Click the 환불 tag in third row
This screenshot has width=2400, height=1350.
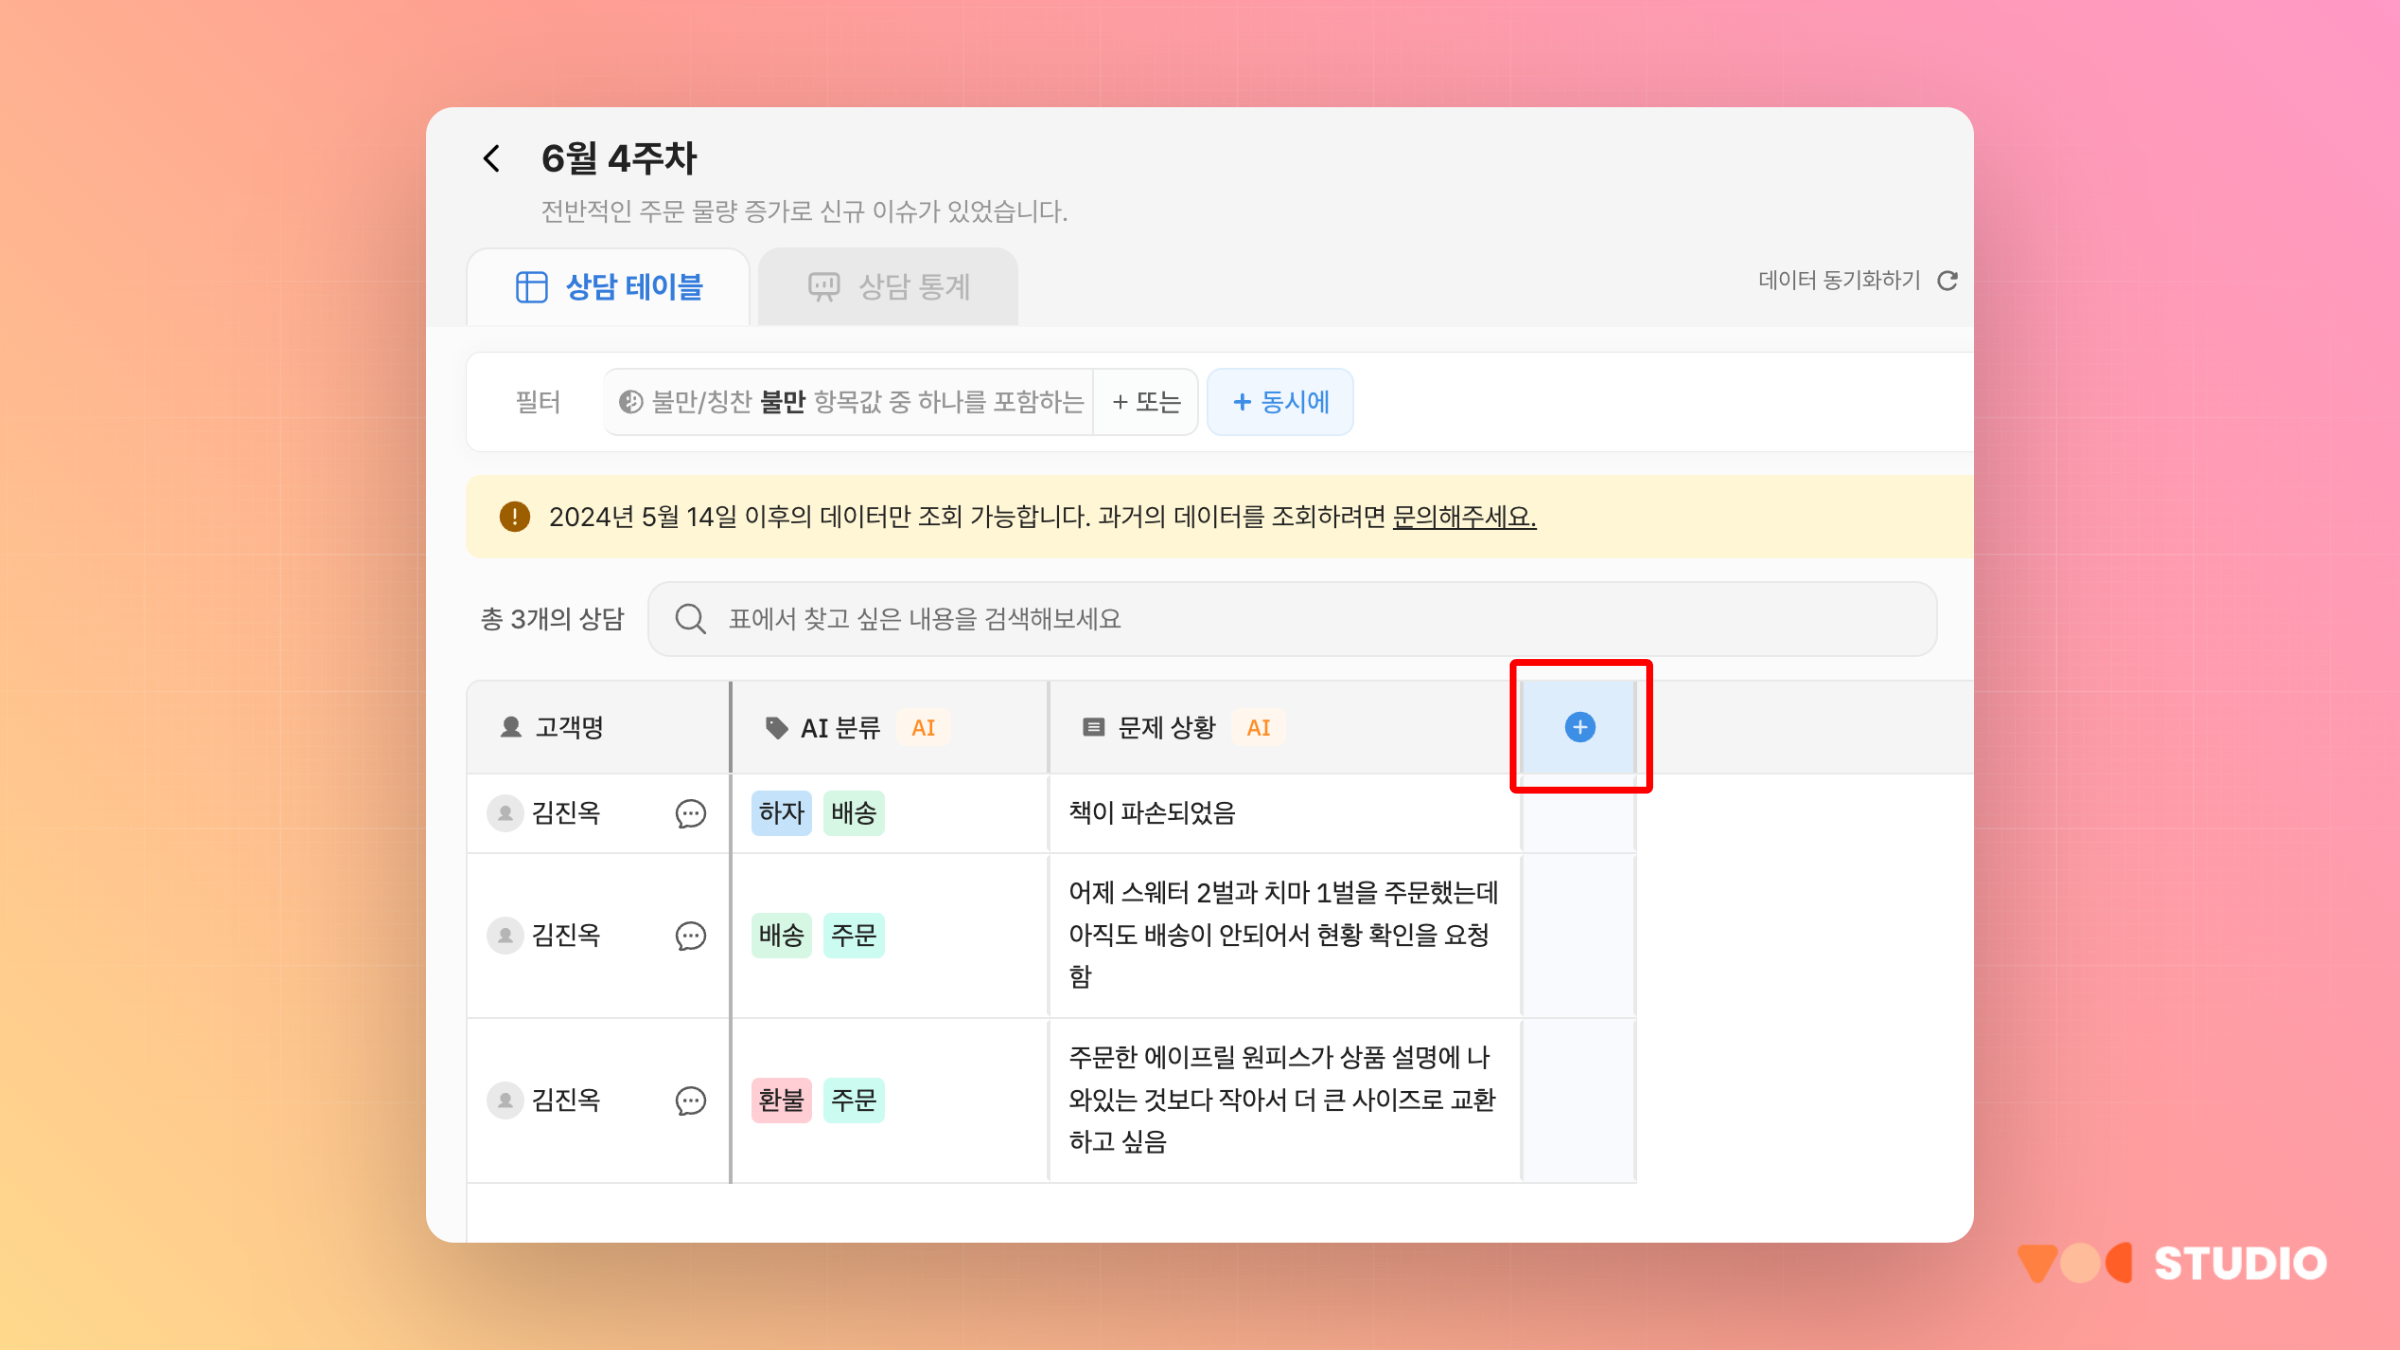(781, 1100)
